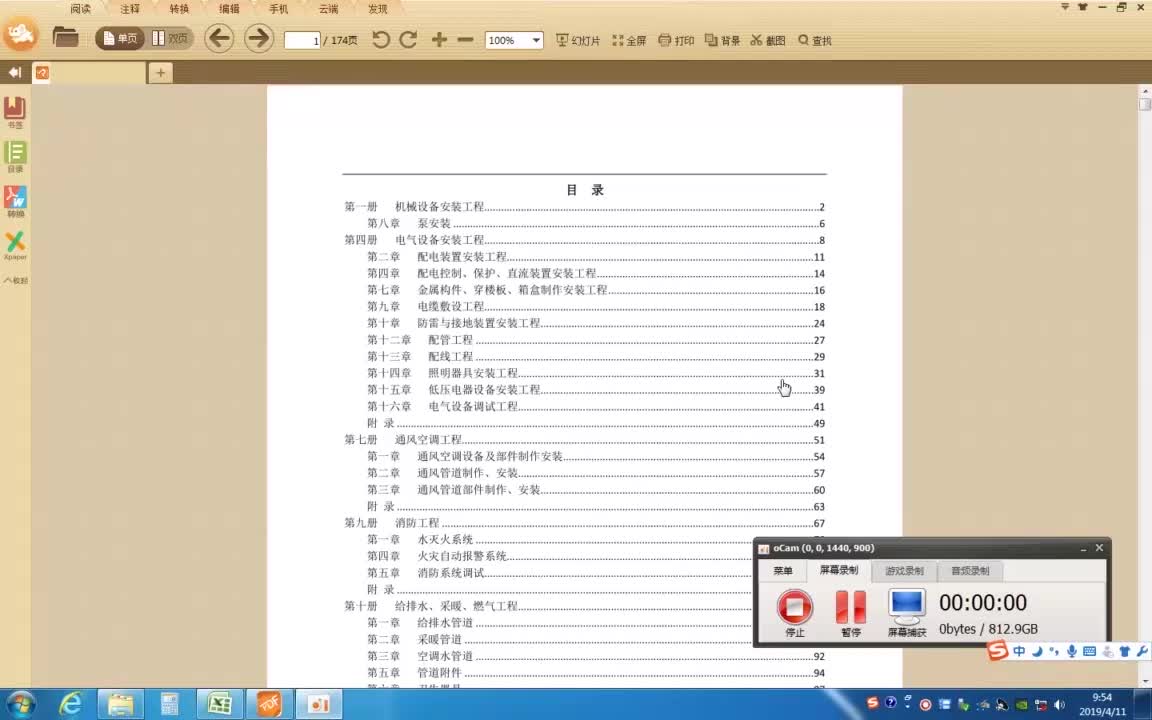Open the 云端 menu tab

pos(328,9)
